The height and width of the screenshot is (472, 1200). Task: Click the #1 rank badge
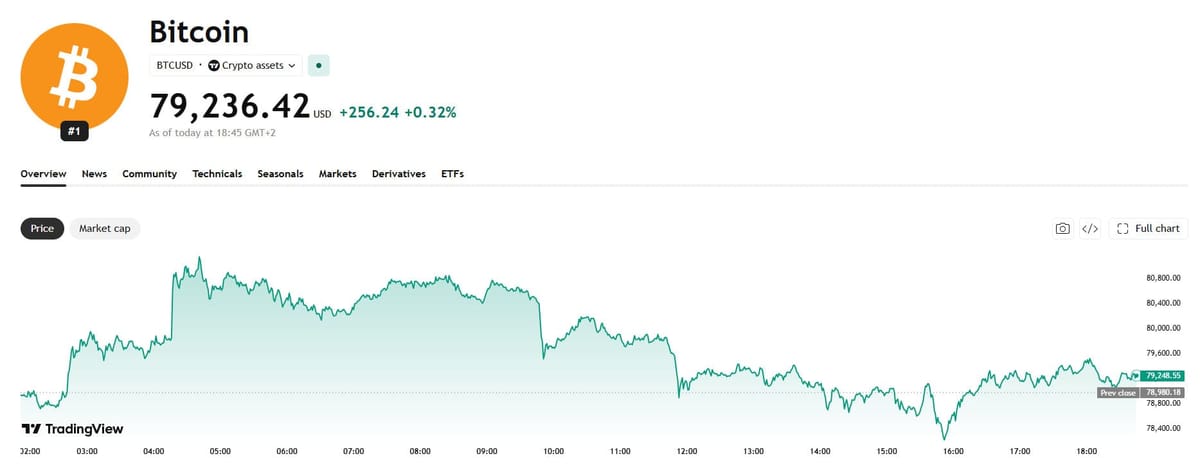[75, 131]
